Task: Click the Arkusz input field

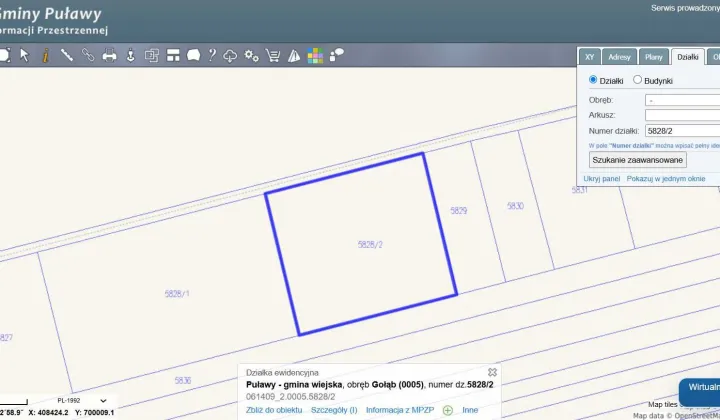Action: coord(682,115)
